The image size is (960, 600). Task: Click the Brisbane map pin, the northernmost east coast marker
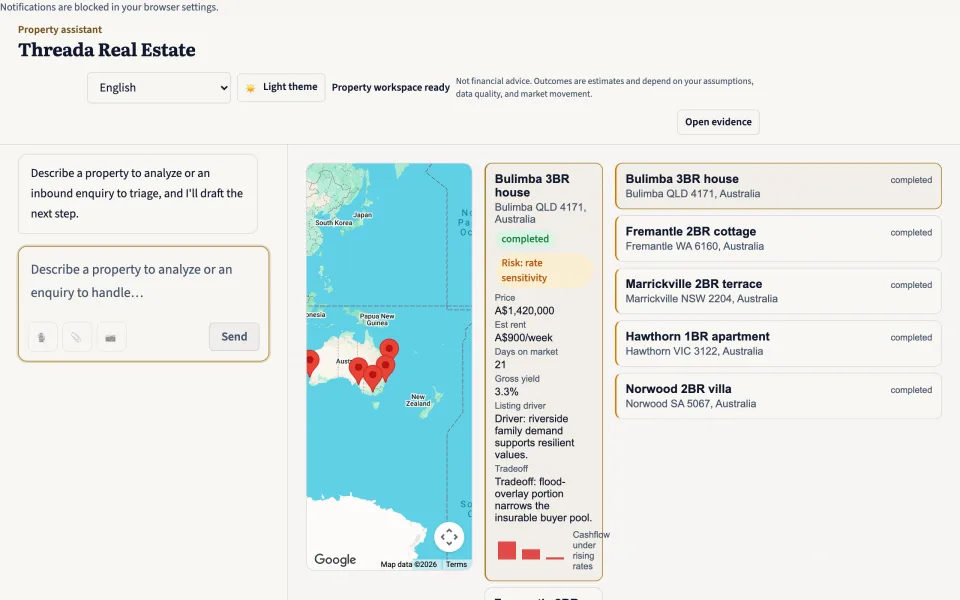389,350
